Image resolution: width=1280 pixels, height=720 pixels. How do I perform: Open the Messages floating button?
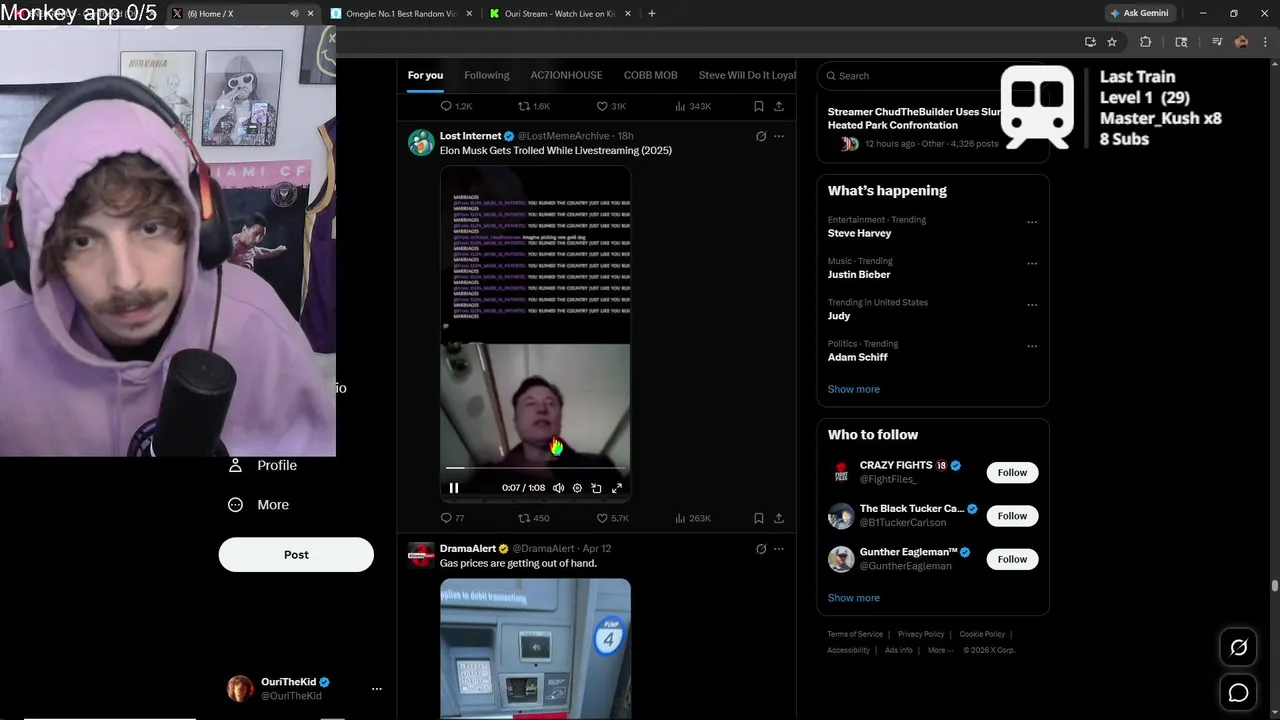1238,692
